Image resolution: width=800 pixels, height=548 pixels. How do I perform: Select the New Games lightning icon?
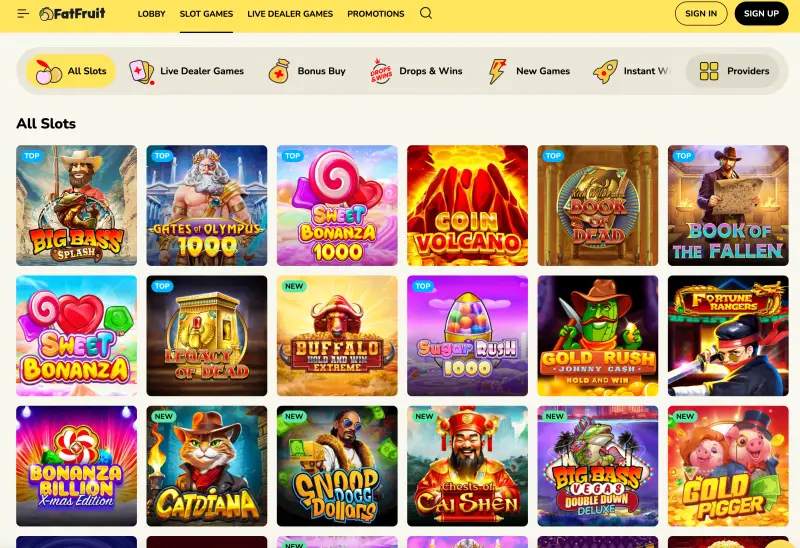[497, 71]
